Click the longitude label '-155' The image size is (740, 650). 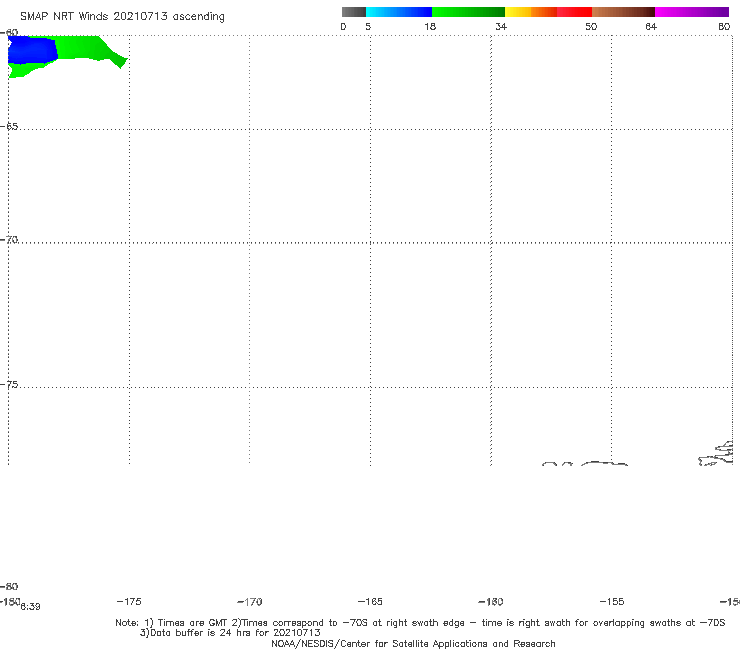pyautogui.click(x=612, y=602)
